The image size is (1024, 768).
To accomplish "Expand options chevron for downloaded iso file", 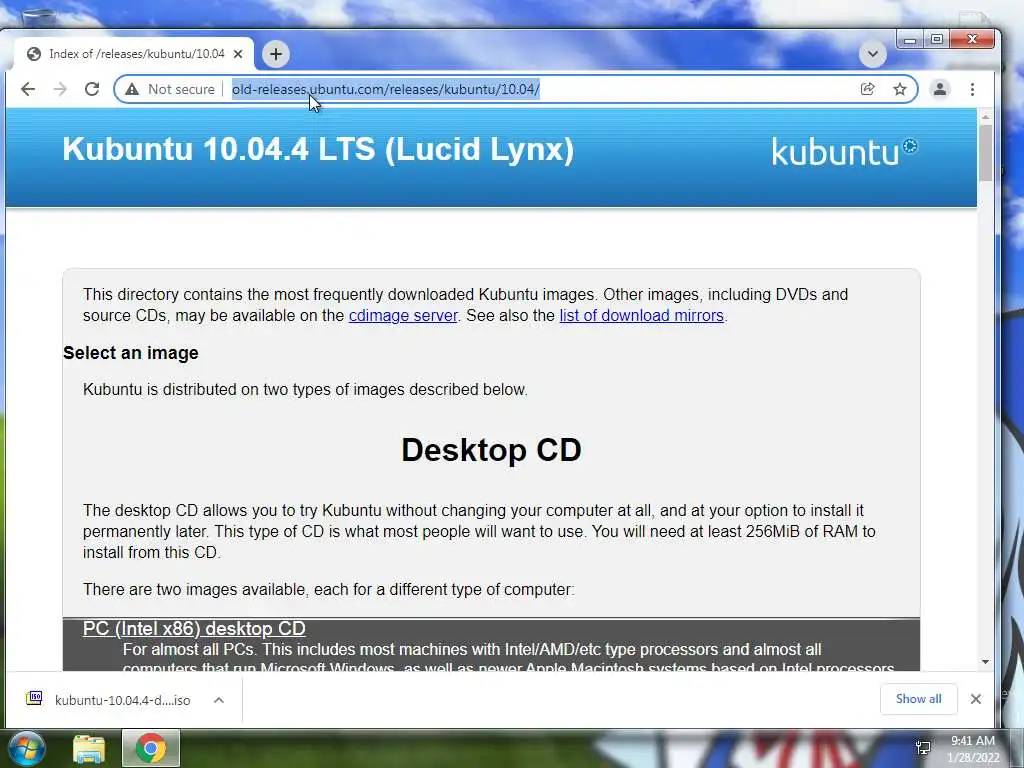I will (219, 700).
